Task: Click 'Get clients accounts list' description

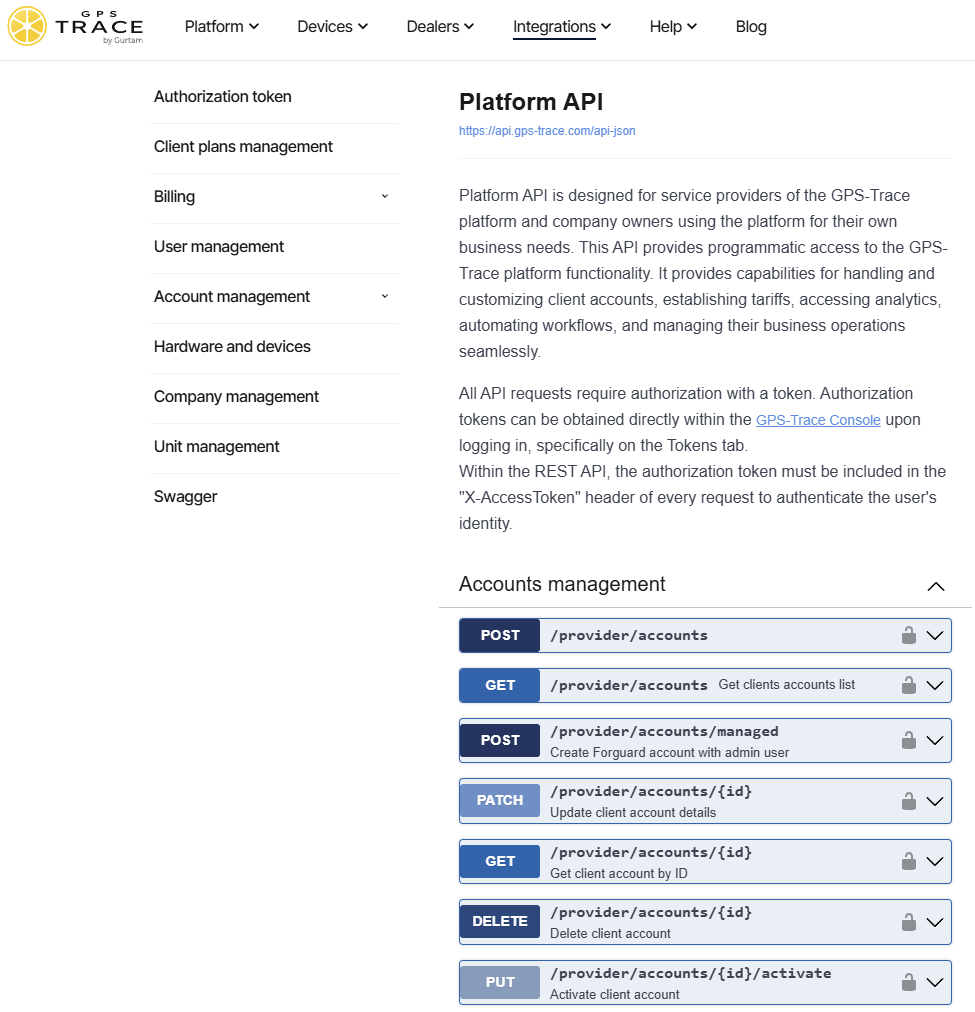Action: coord(787,685)
